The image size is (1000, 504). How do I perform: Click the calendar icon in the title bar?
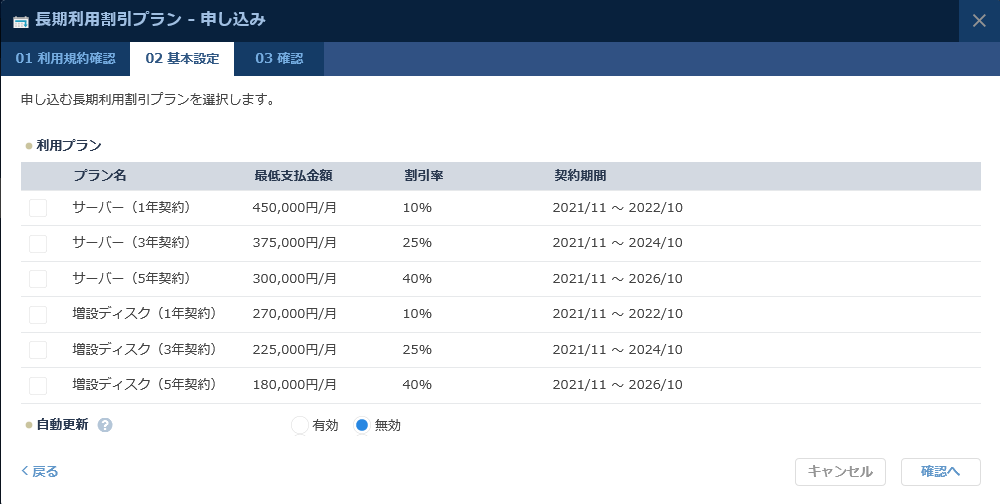click(20, 21)
